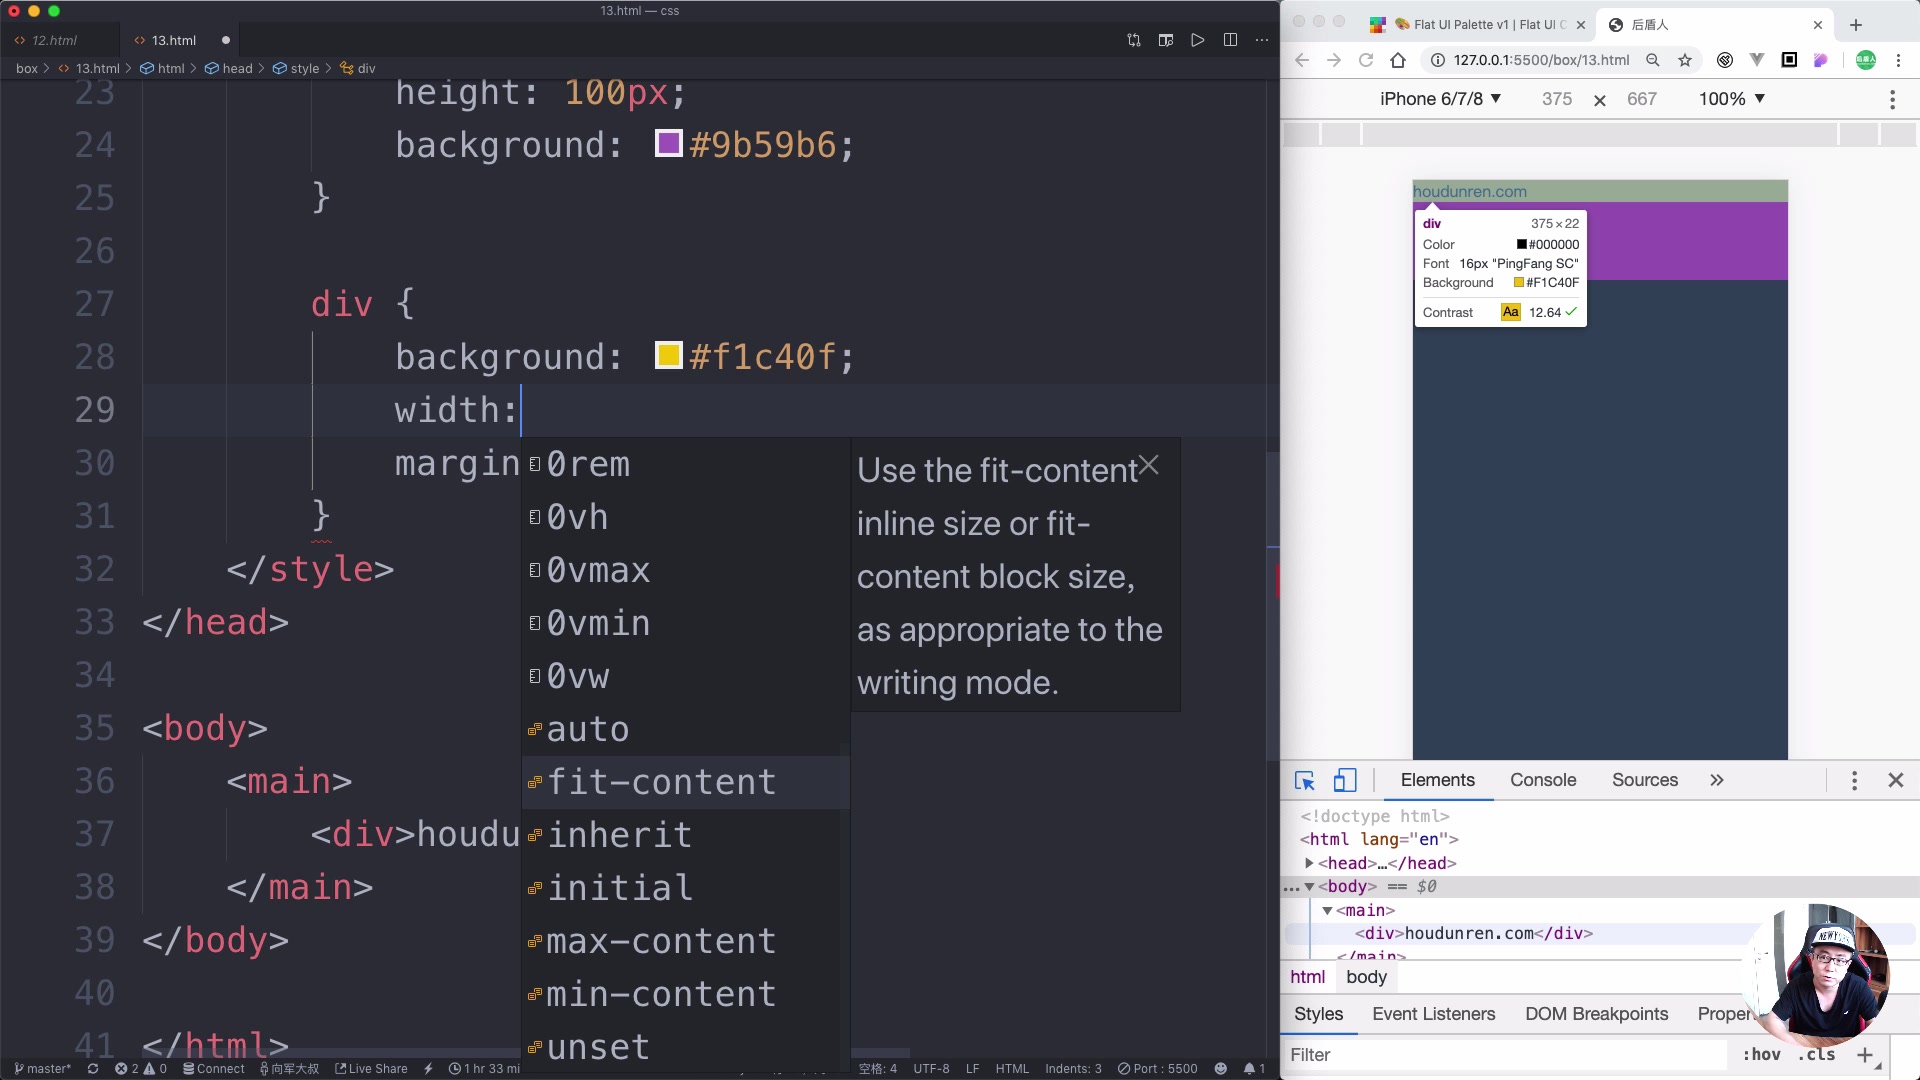Click the #f1c40f yellow color swatch
Viewport: 1920px width, 1080px height.
click(x=668, y=355)
